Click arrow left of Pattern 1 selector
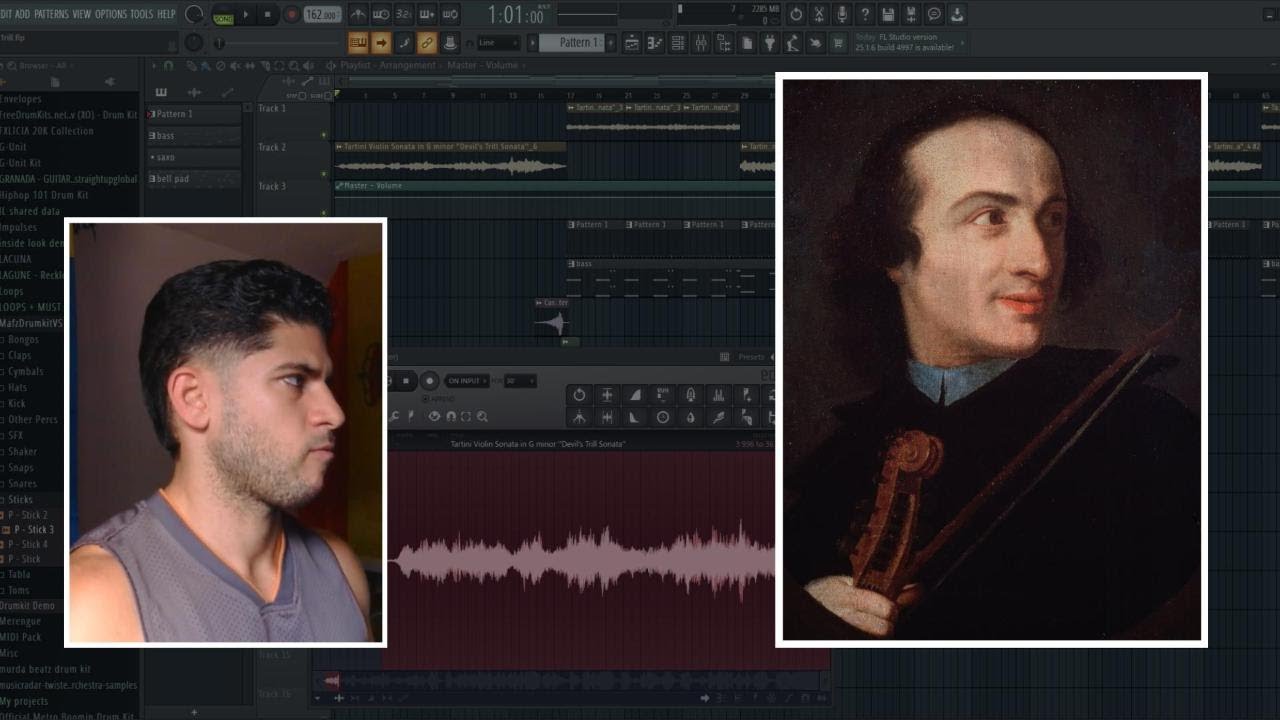This screenshot has height=720, width=1280. coord(532,43)
